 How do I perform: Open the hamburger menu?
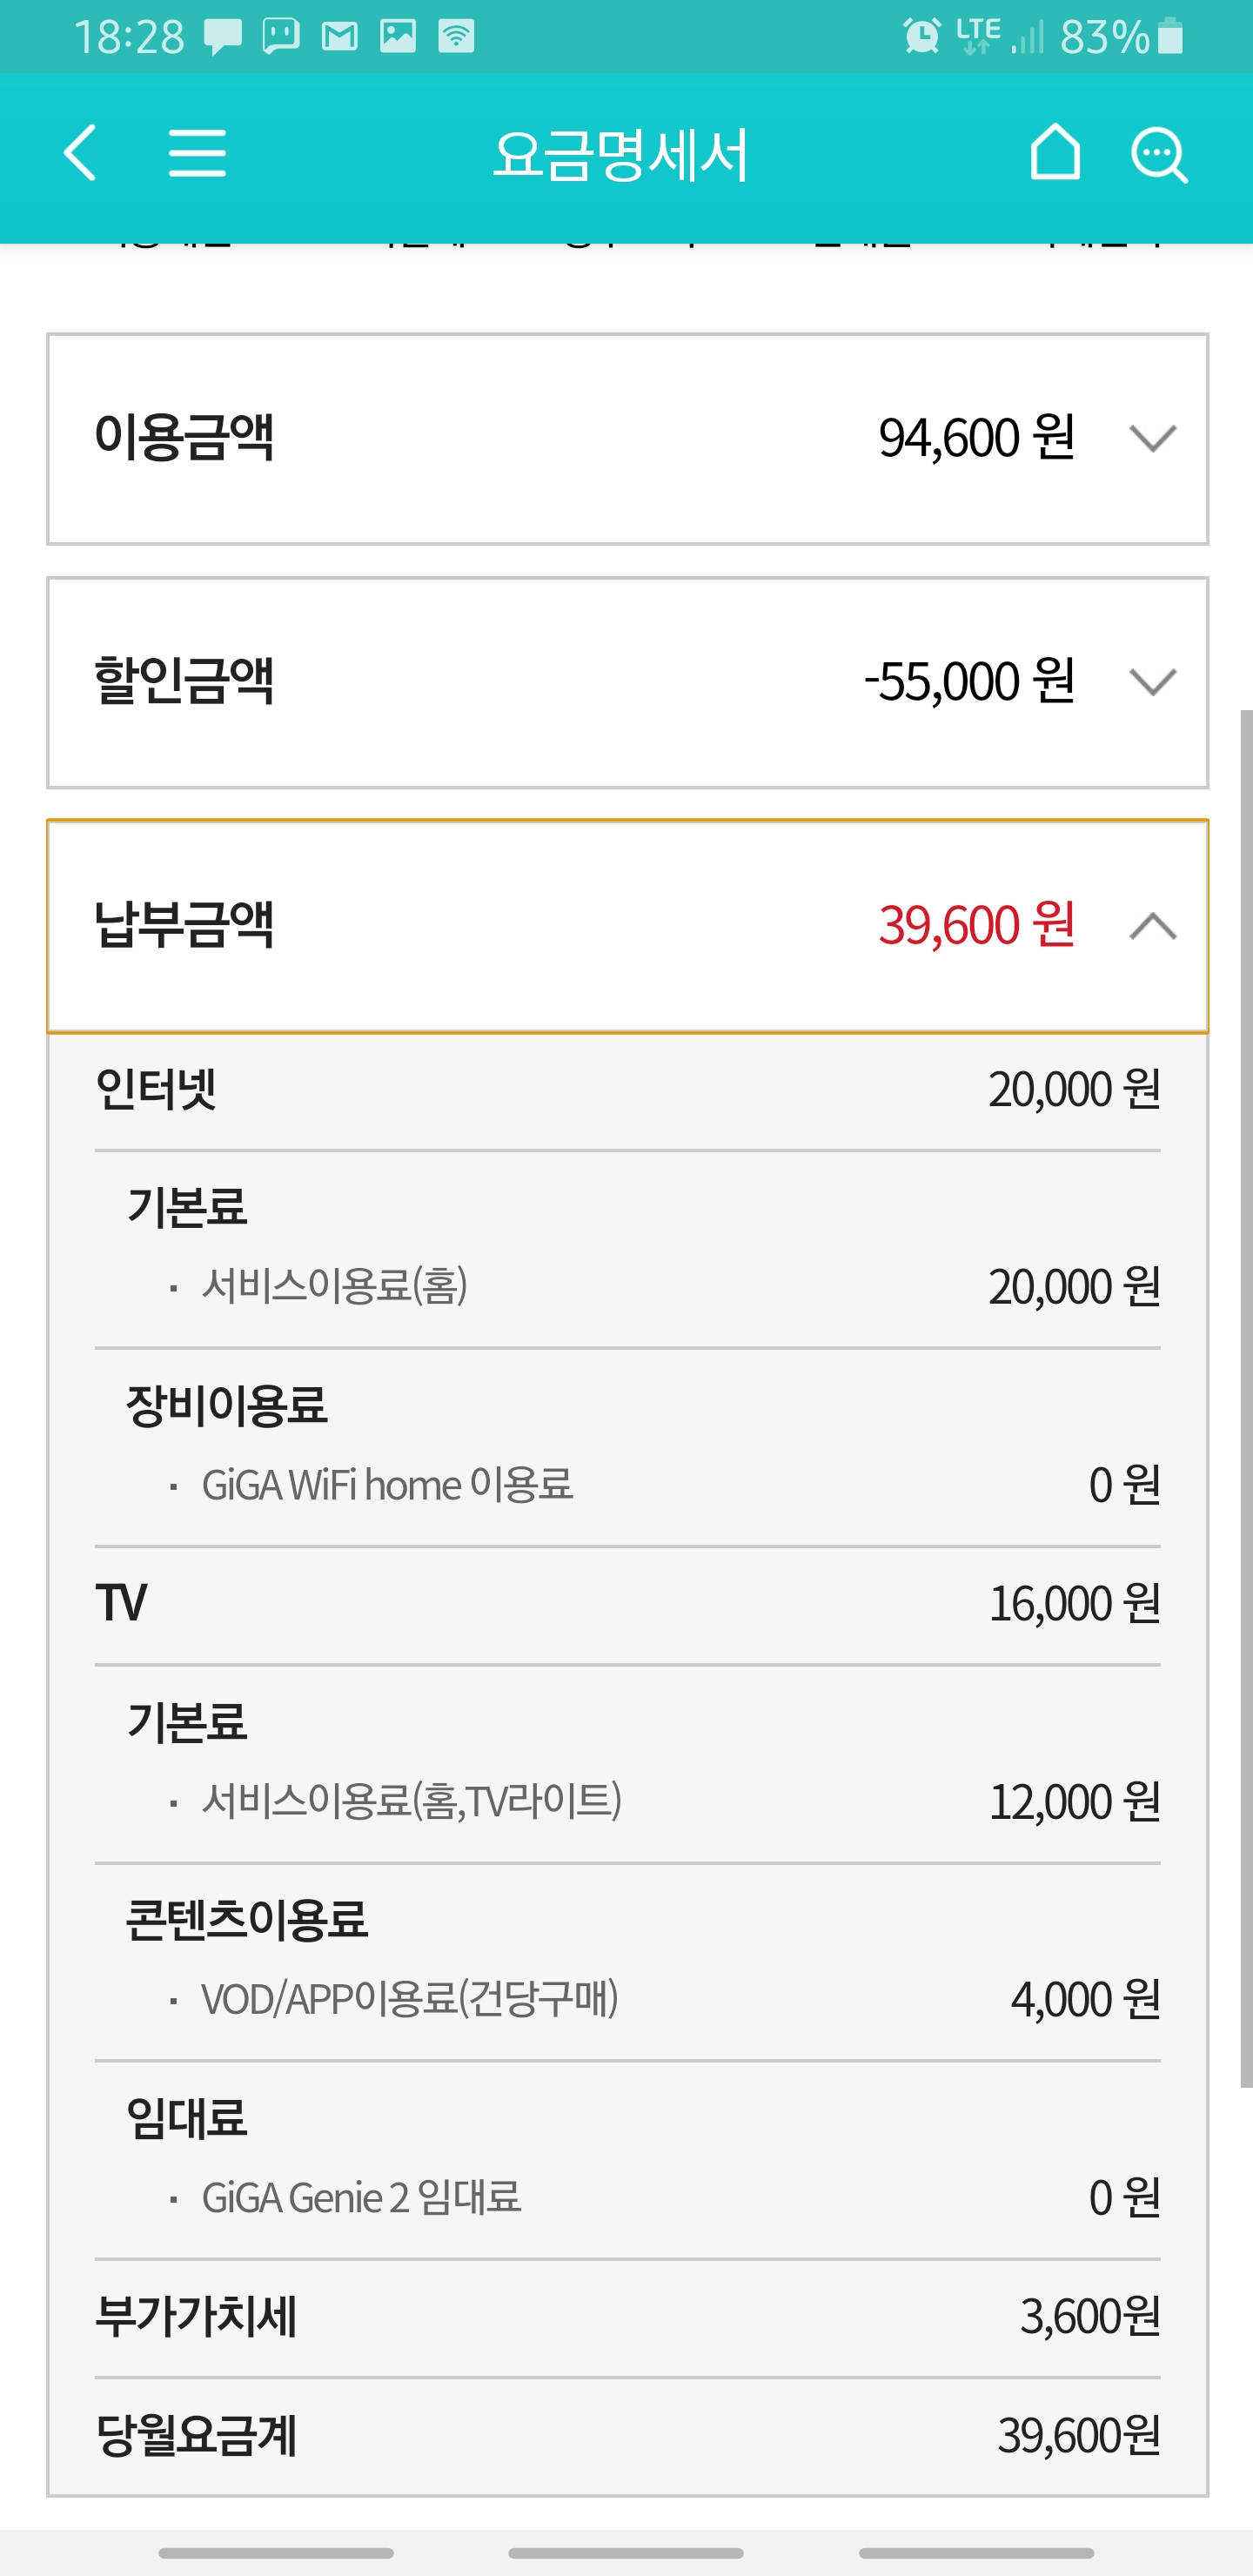tap(197, 153)
